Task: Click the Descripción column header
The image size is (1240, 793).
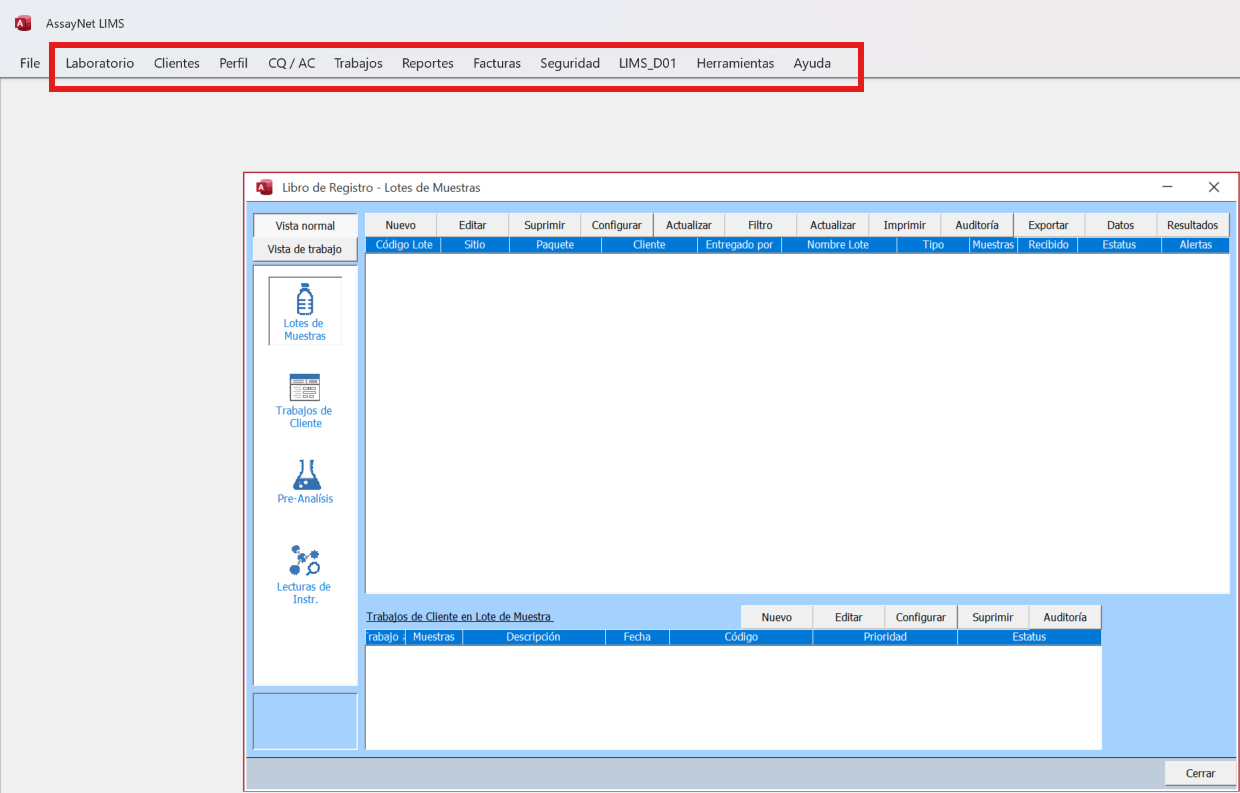Action: tap(533, 637)
